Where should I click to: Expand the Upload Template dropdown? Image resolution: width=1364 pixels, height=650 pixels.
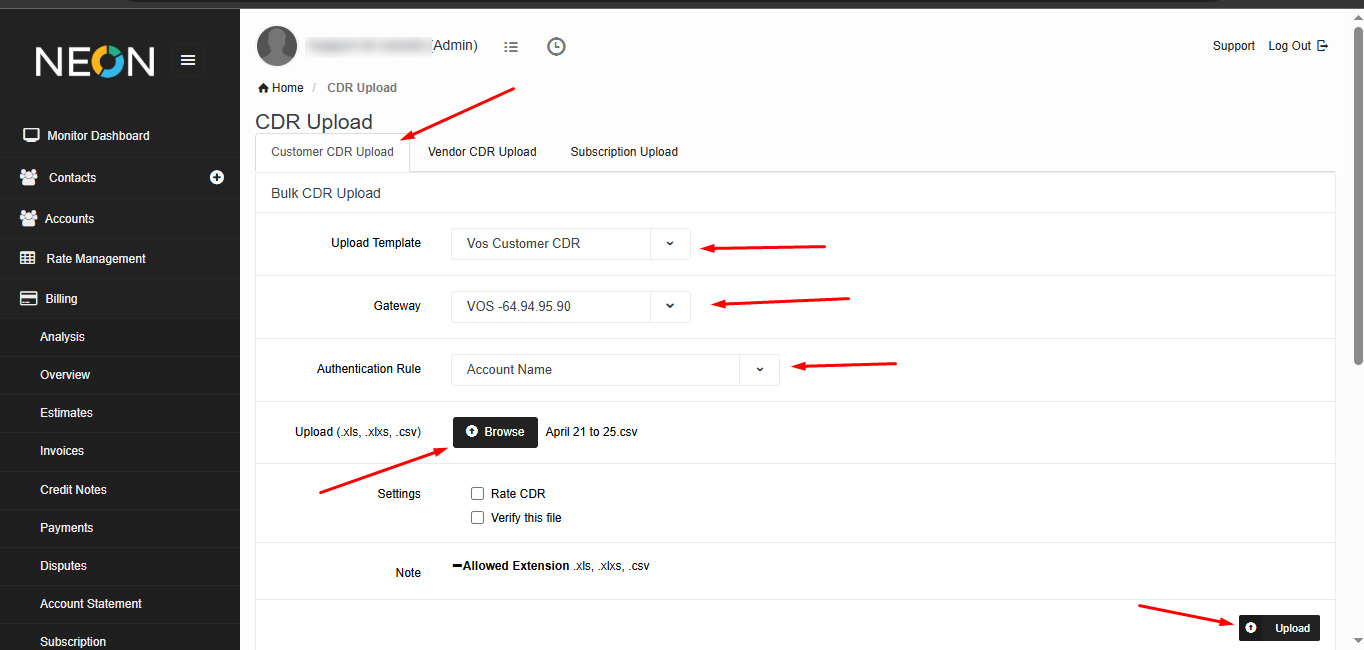click(x=670, y=243)
